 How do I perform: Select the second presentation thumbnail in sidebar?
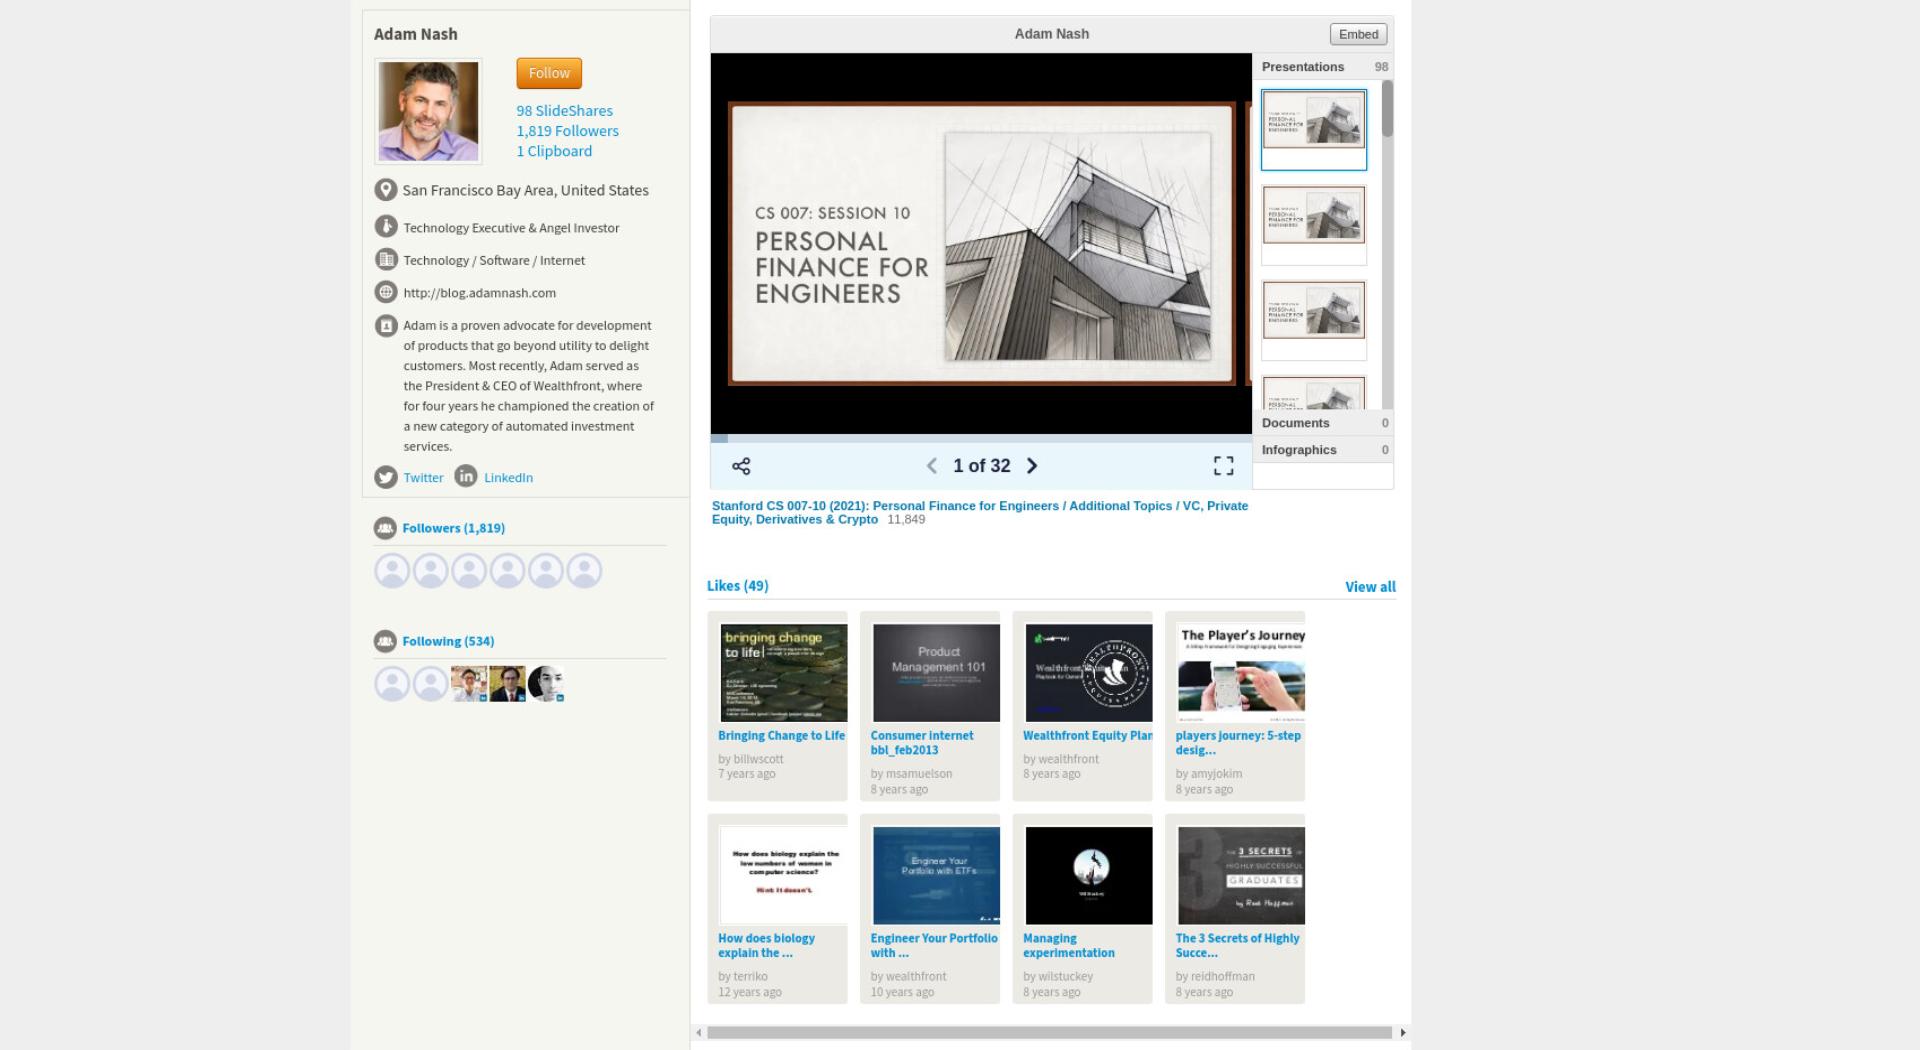pyautogui.click(x=1313, y=225)
